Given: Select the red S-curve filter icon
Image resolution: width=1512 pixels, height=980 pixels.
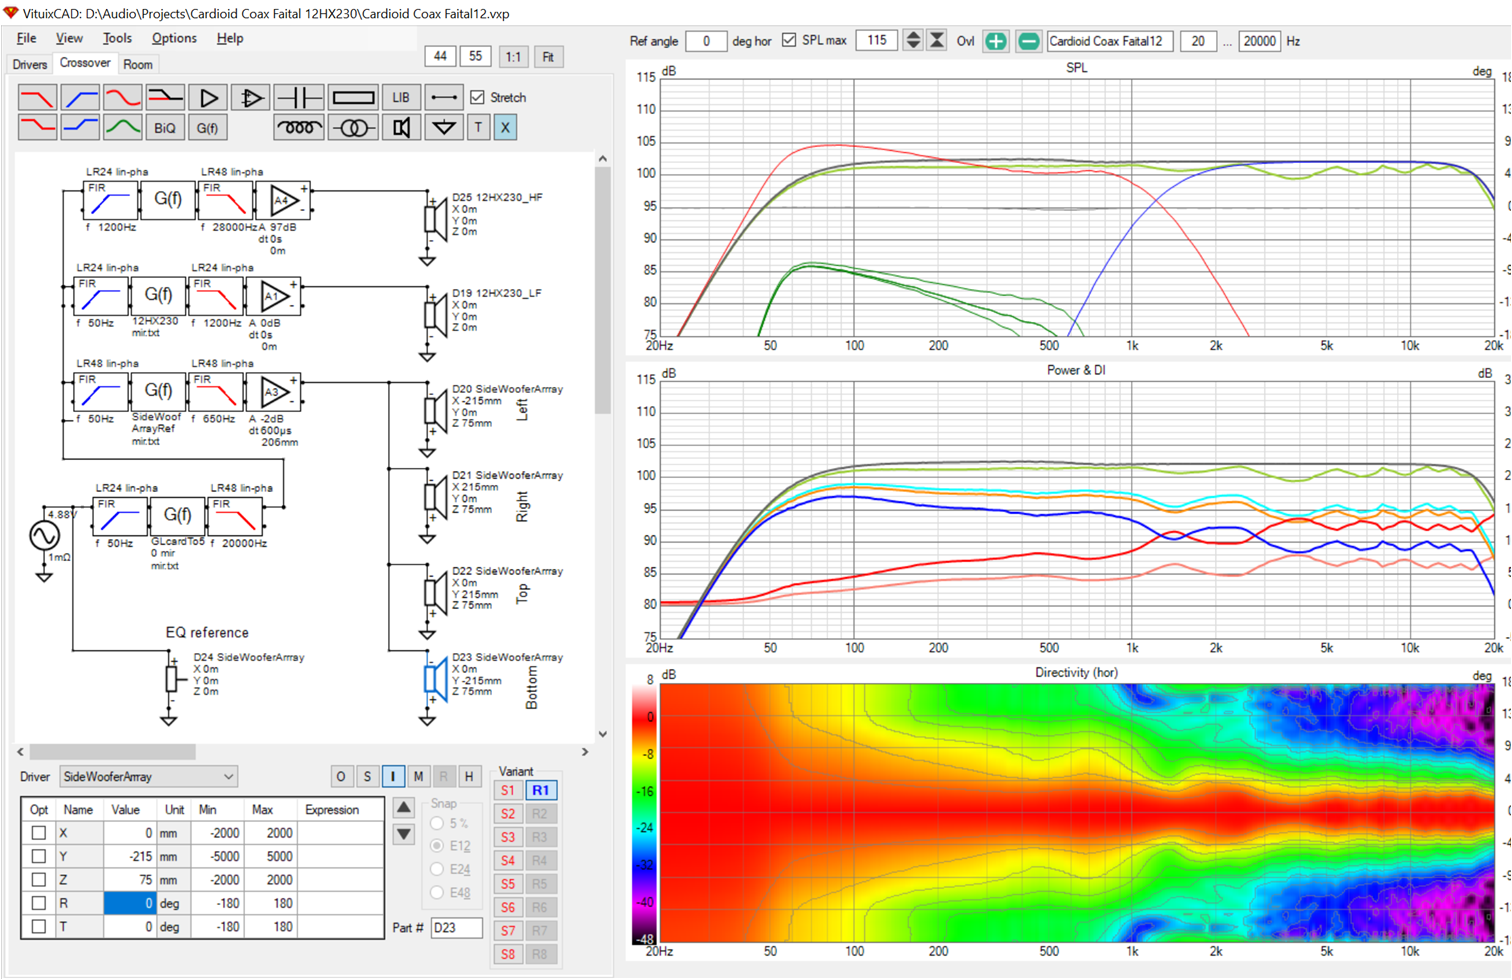Looking at the screenshot, I should [x=123, y=98].
